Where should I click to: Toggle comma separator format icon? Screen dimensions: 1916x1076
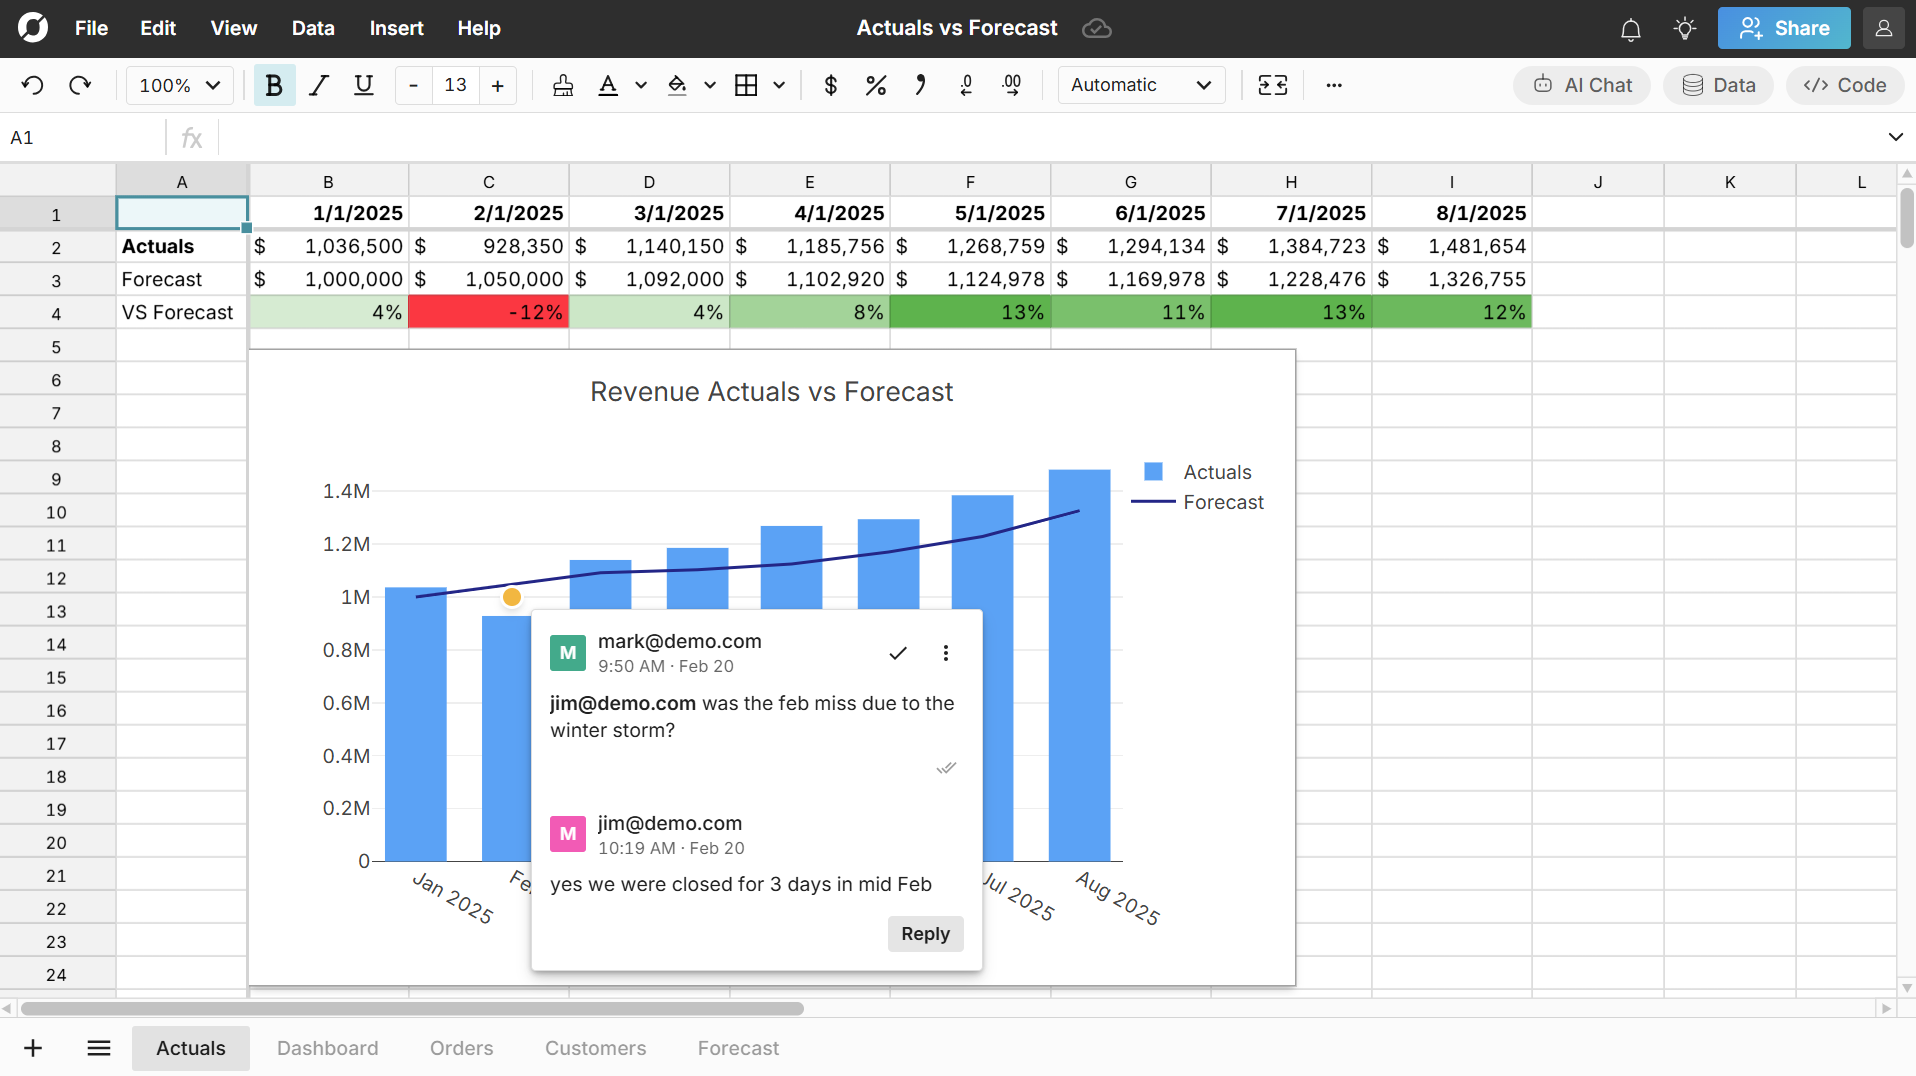tap(921, 86)
